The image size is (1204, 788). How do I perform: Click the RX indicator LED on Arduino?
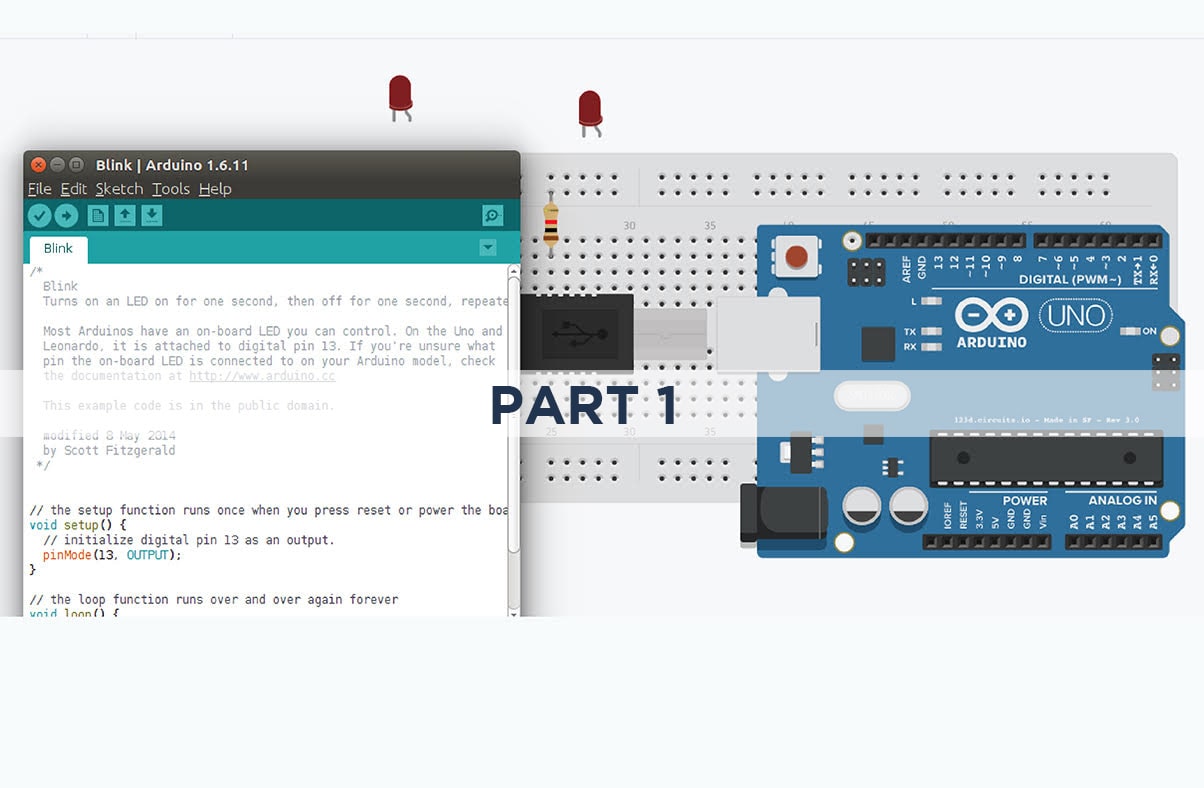931,347
